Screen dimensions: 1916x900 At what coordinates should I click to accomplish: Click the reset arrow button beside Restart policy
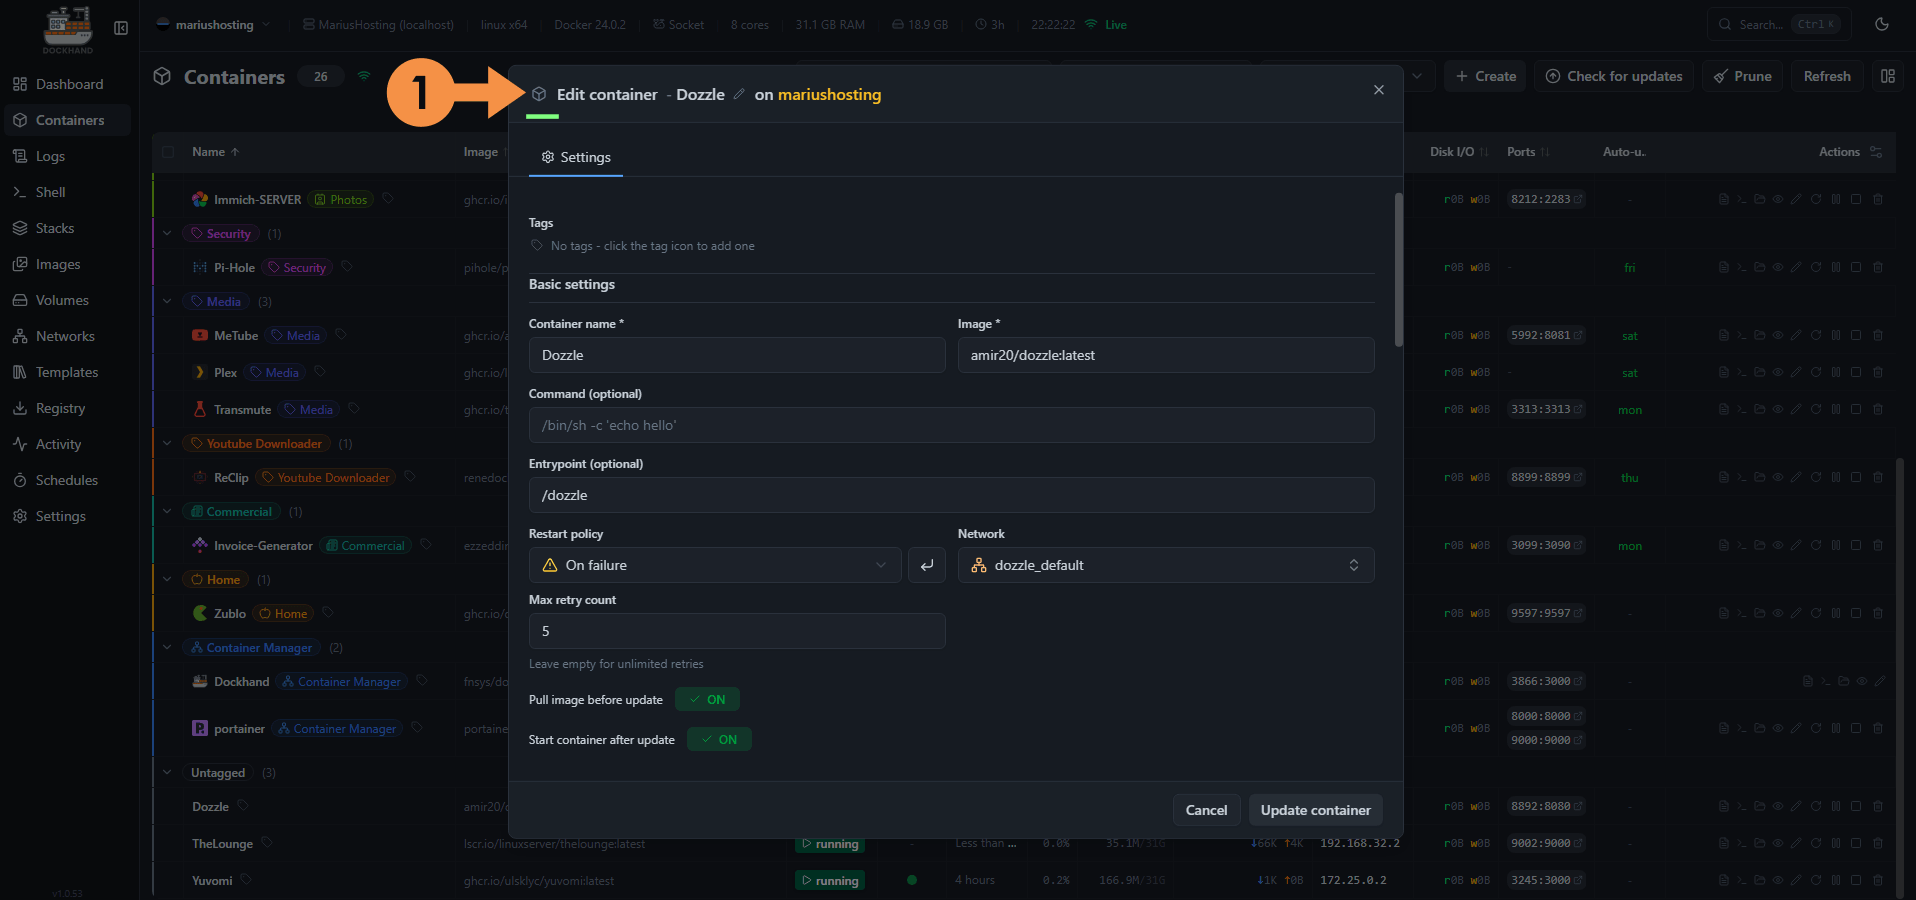pos(927,565)
